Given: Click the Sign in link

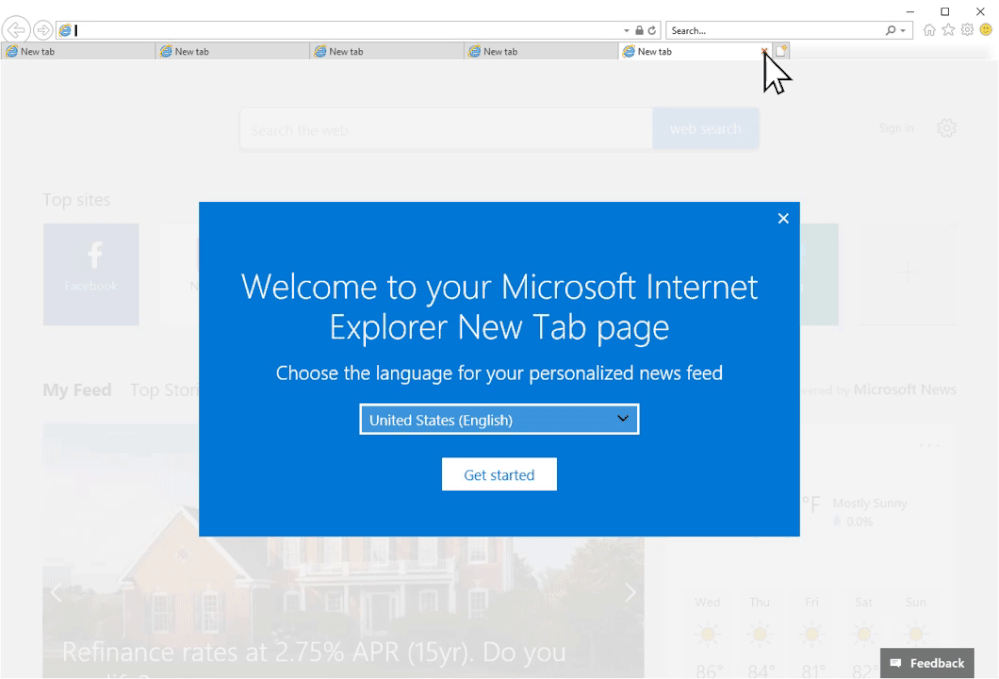Looking at the screenshot, I should [x=896, y=129].
